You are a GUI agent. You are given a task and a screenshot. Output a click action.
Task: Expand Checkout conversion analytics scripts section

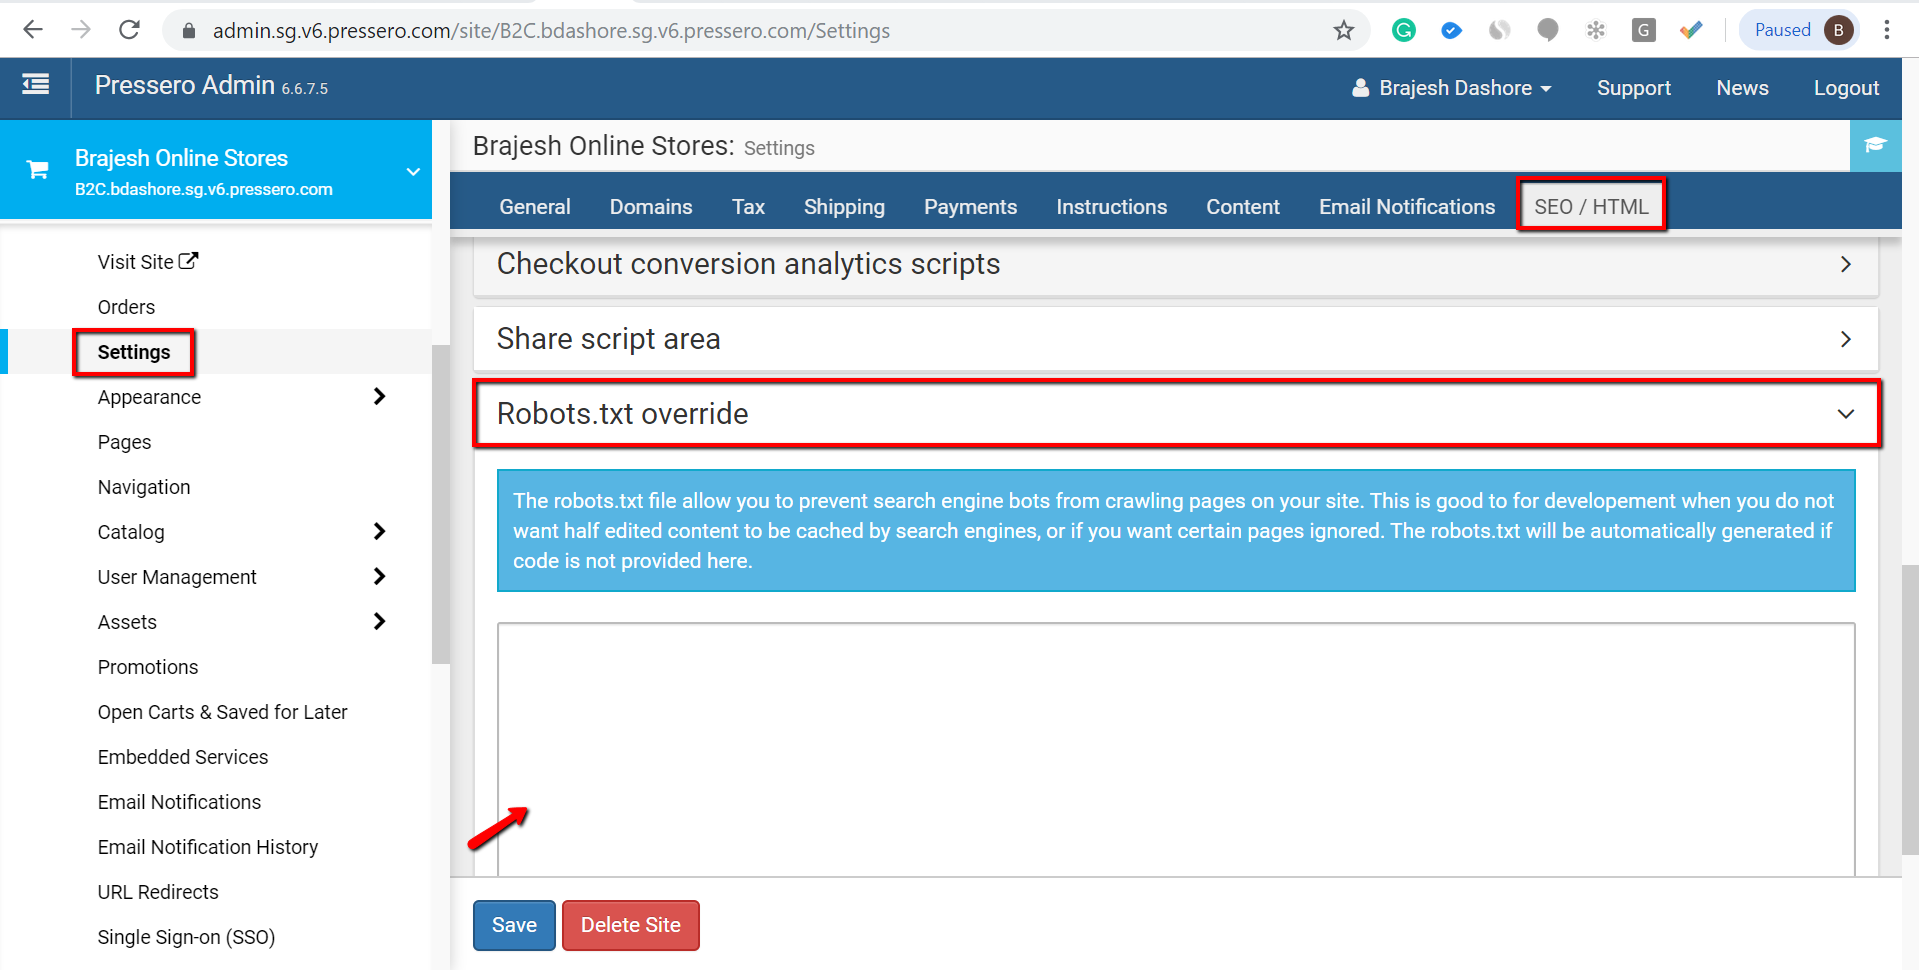tap(1175, 264)
